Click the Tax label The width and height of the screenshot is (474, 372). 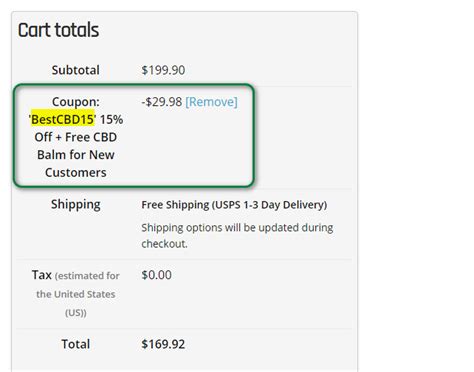click(42, 275)
